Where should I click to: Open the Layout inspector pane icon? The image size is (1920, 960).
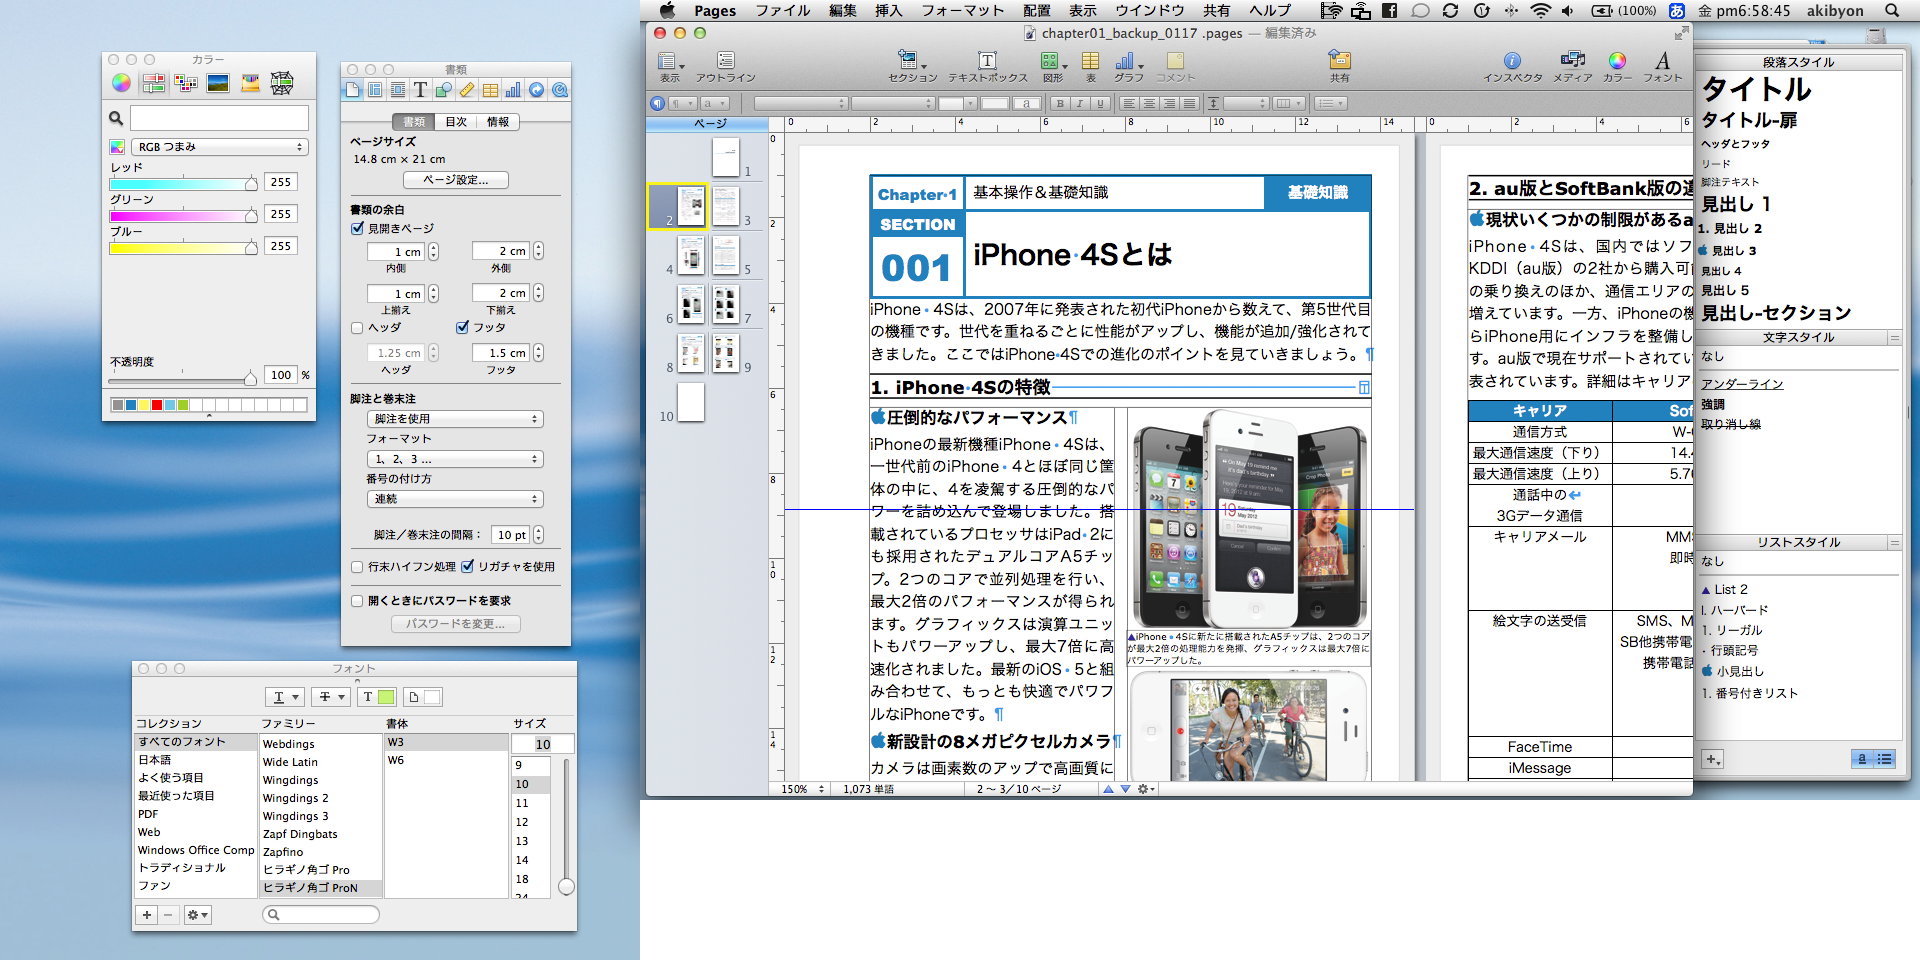[375, 90]
